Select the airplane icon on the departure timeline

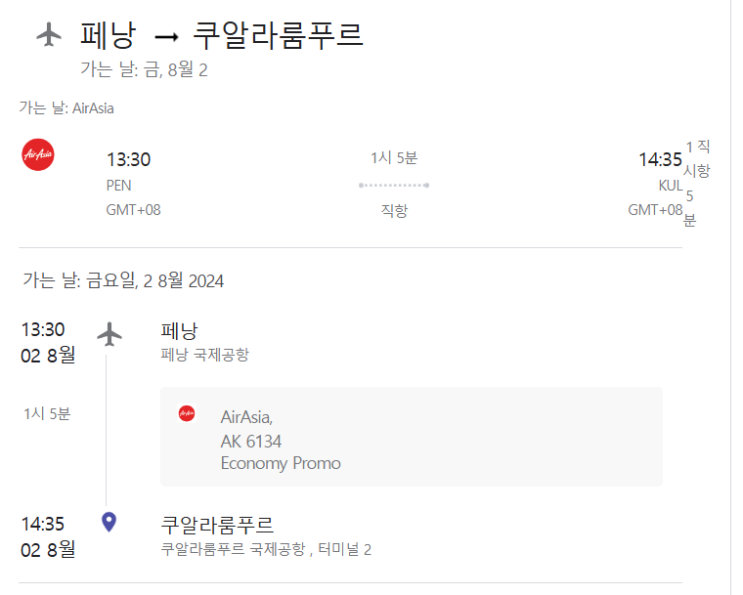click(x=109, y=334)
